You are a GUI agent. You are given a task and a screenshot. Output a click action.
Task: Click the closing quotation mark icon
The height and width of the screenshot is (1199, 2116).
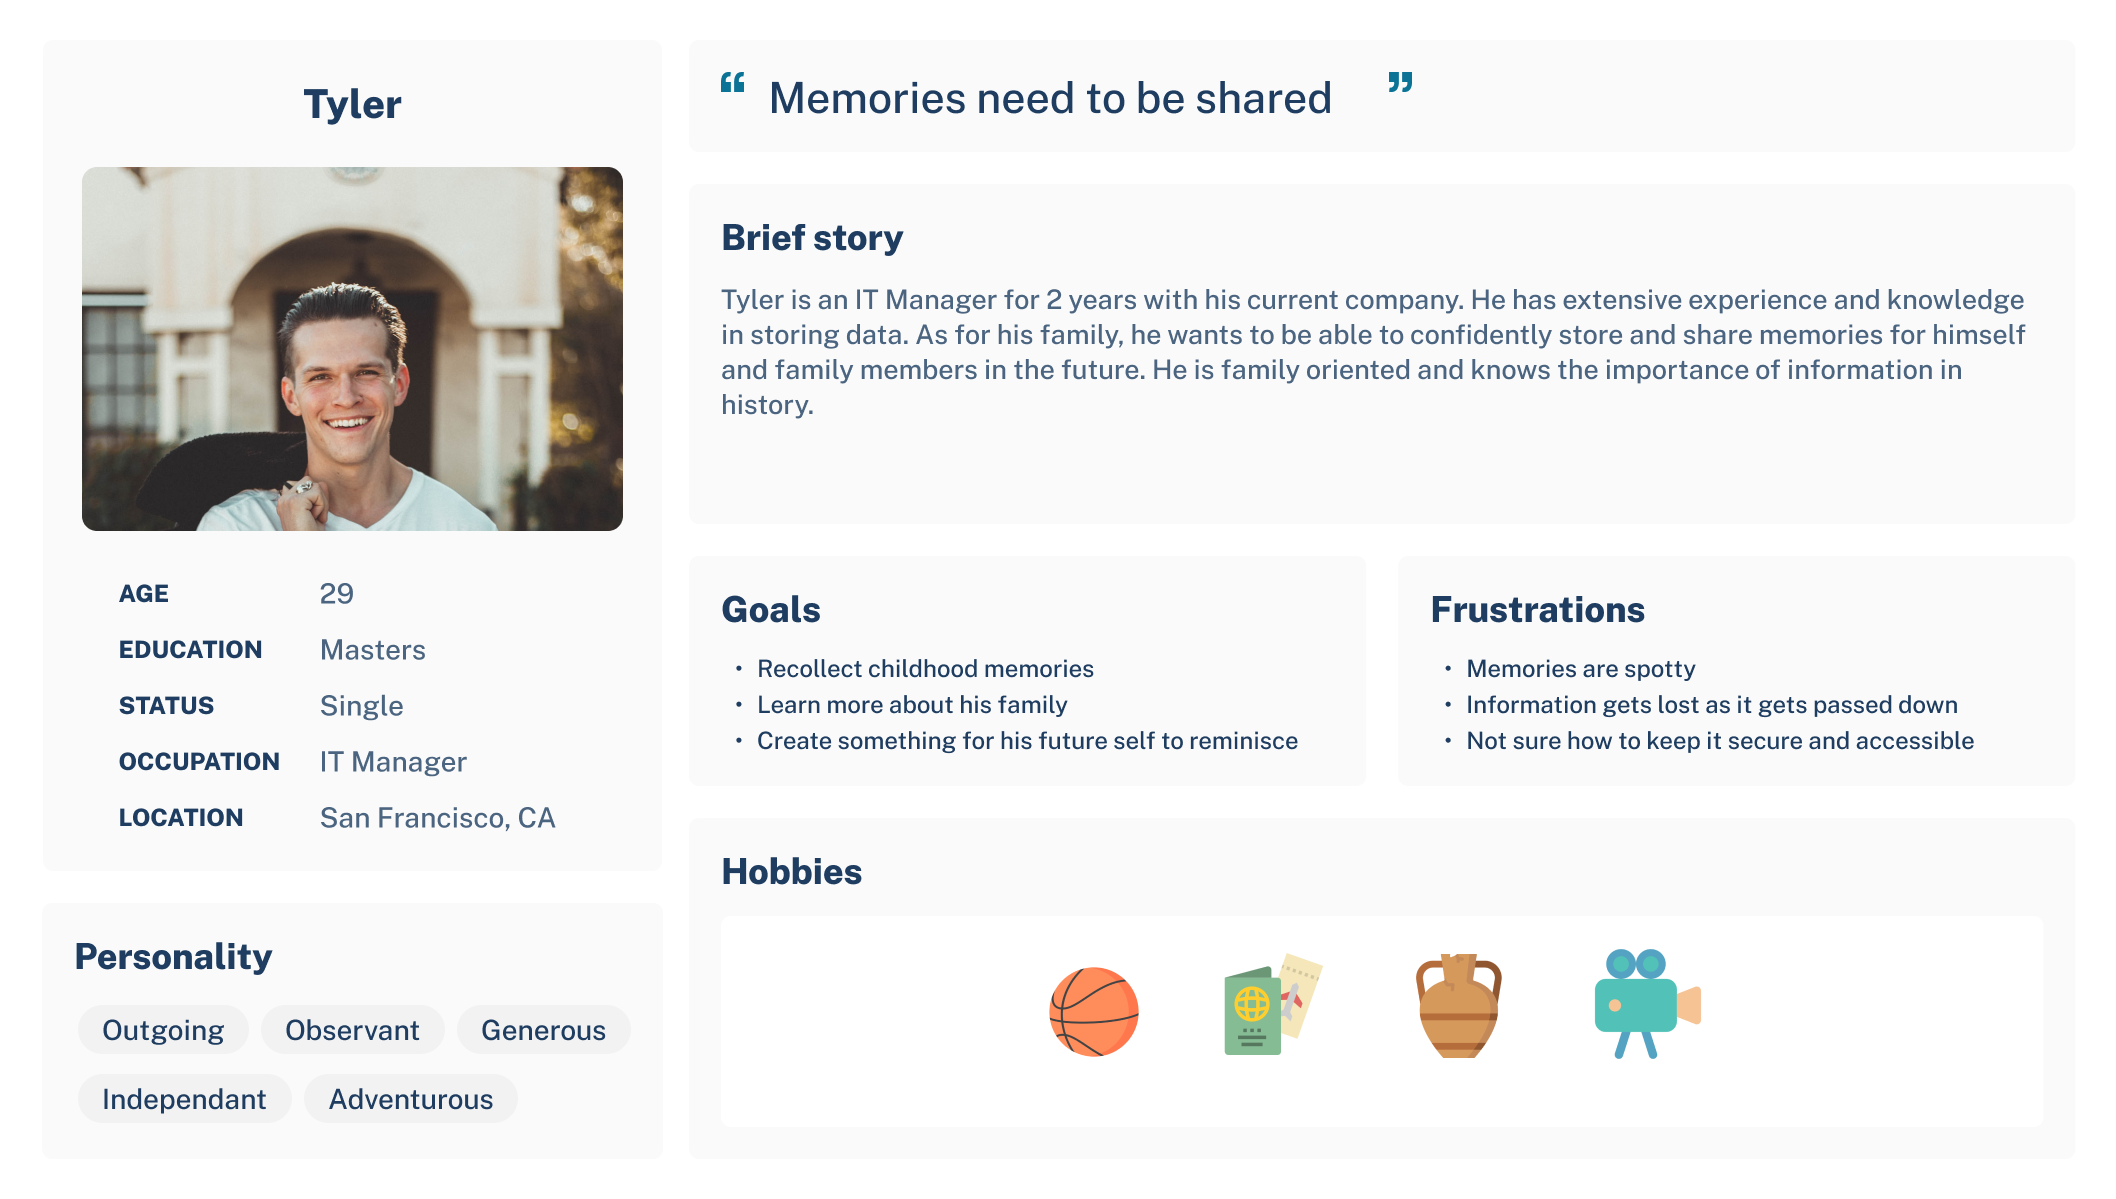tap(1400, 82)
